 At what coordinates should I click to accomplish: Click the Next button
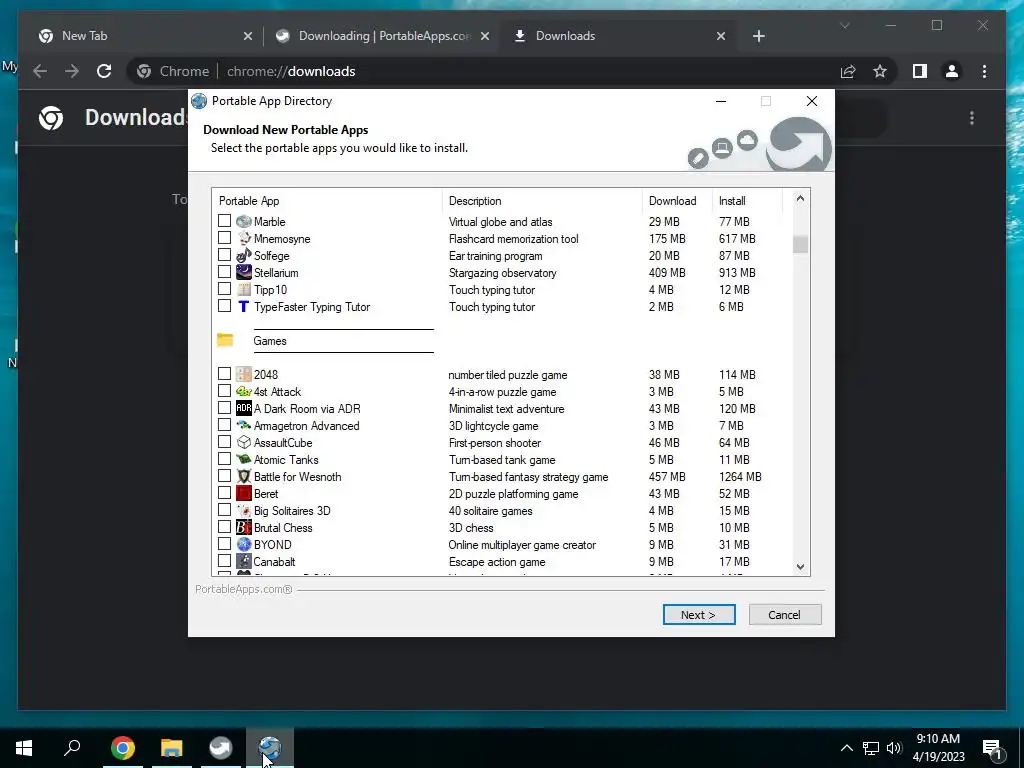coord(699,615)
